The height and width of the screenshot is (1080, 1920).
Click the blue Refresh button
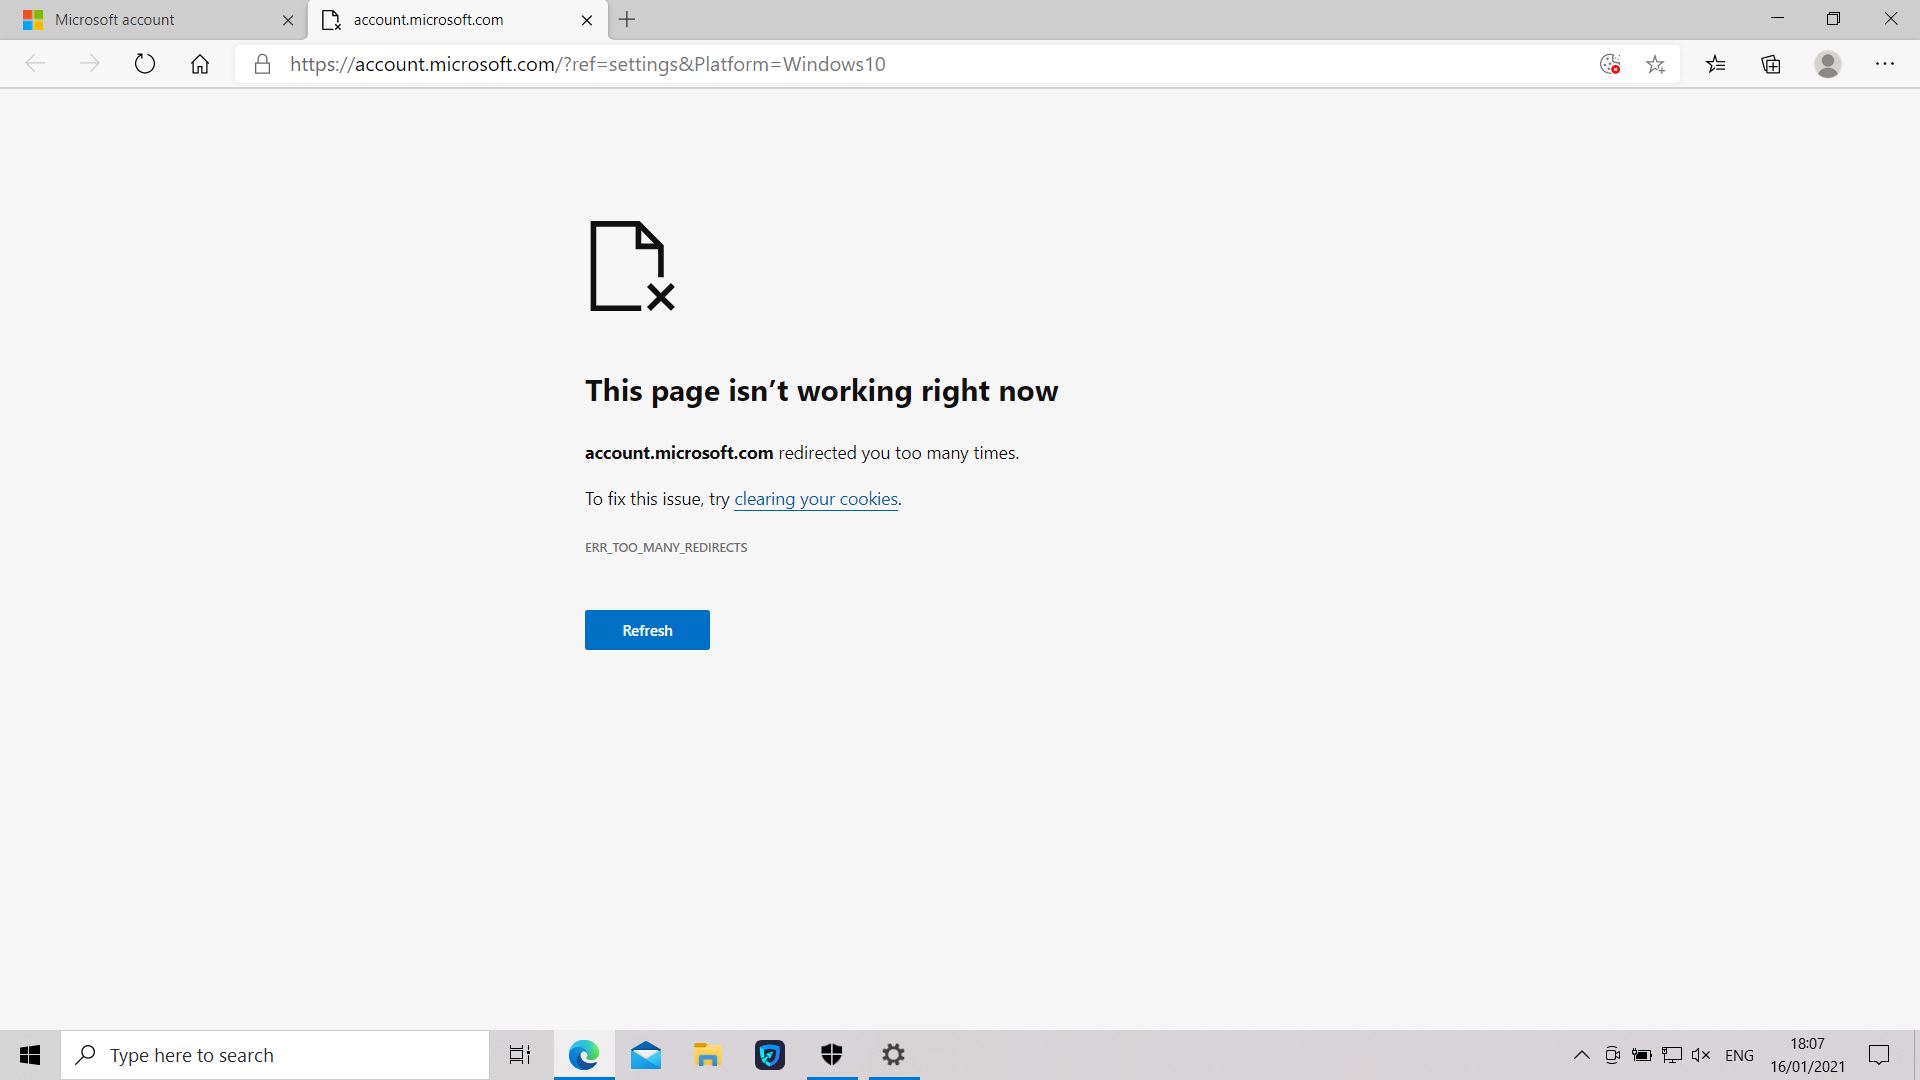coord(647,630)
